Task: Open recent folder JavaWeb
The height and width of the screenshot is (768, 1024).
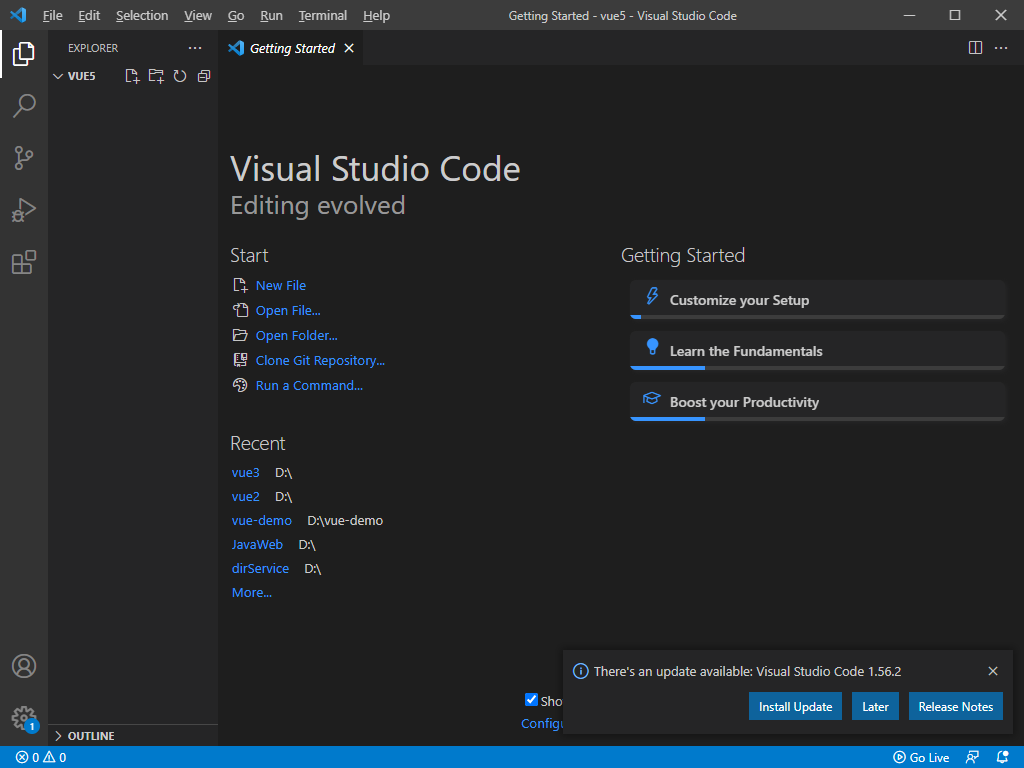Action: point(257,545)
